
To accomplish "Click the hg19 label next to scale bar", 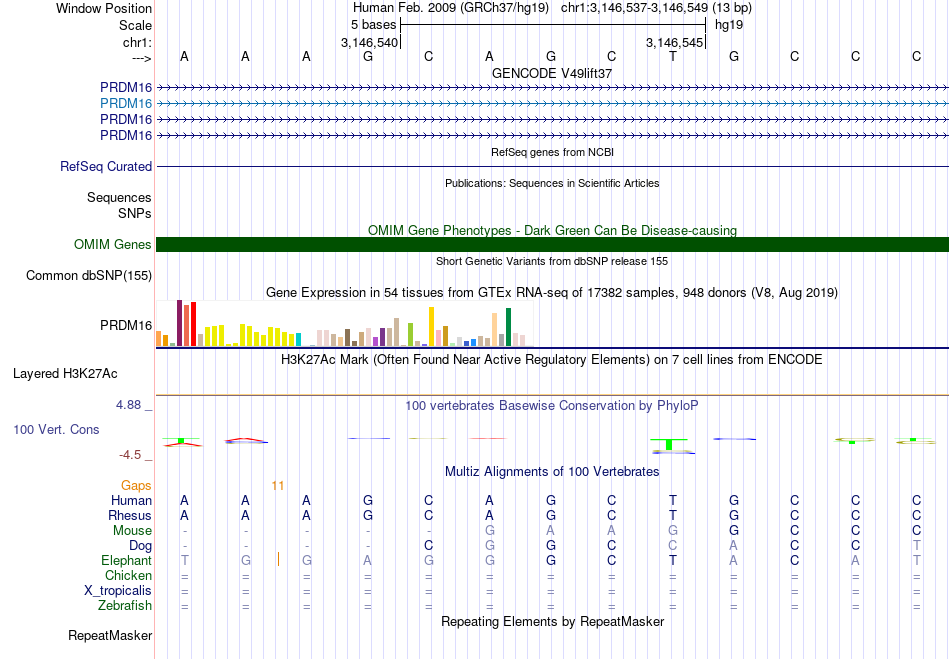I will (729, 25).
